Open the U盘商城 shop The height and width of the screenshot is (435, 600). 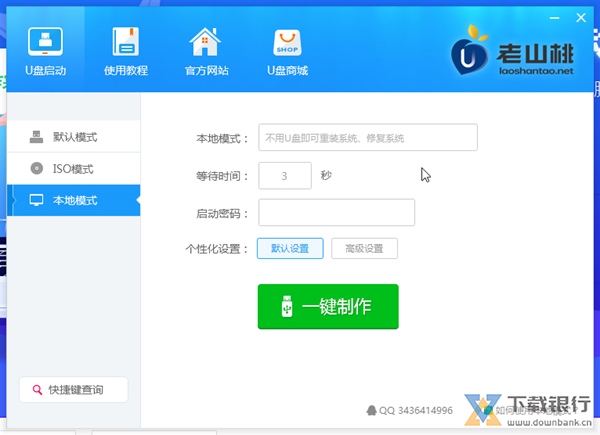point(287,51)
